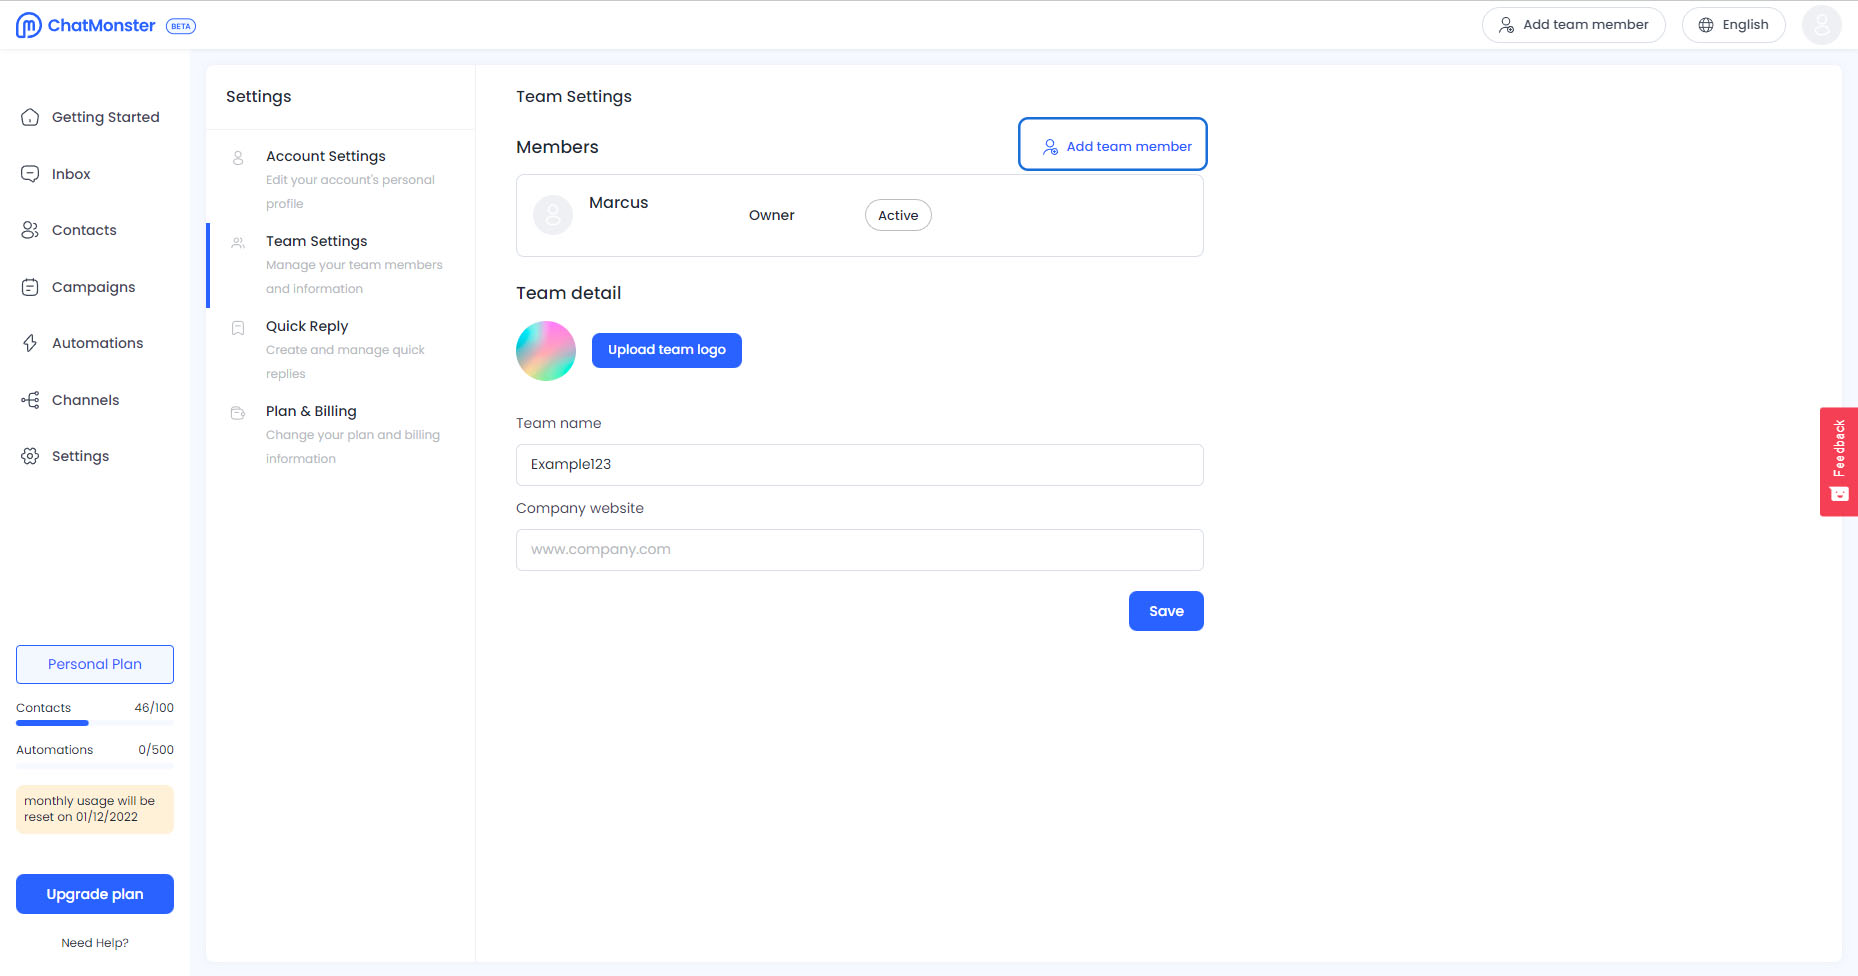Open the Feedback side tab
The image size is (1858, 976).
point(1838,462)
